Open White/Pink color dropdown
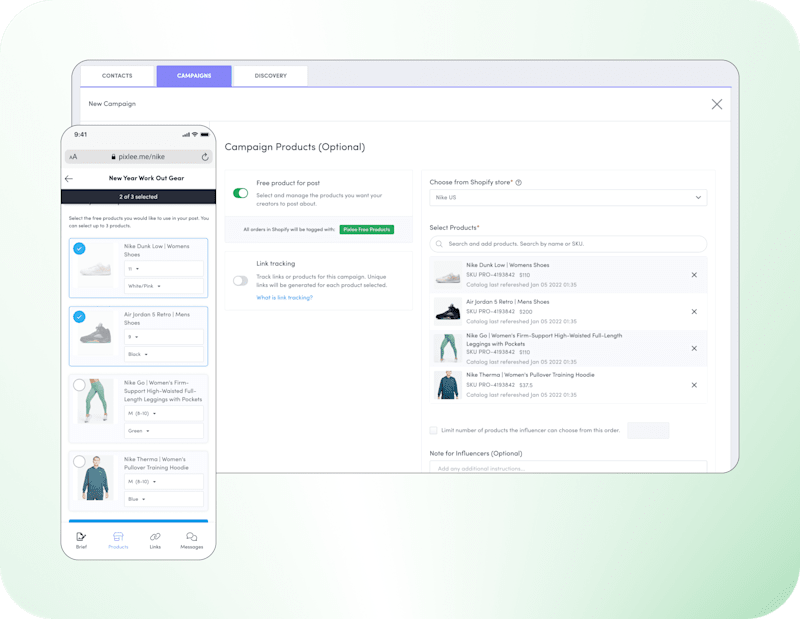The image size is (800, 619). [x=164, y=286]
